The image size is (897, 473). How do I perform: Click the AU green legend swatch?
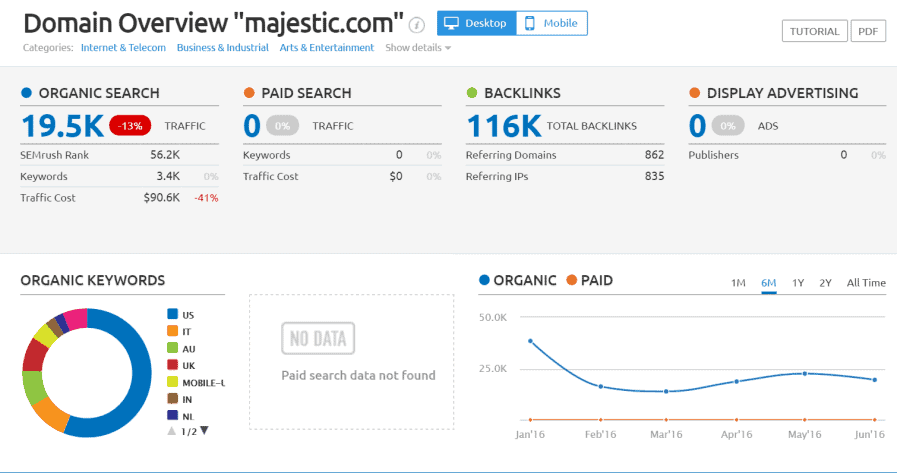pyautogui.click(x=172, y=348)
